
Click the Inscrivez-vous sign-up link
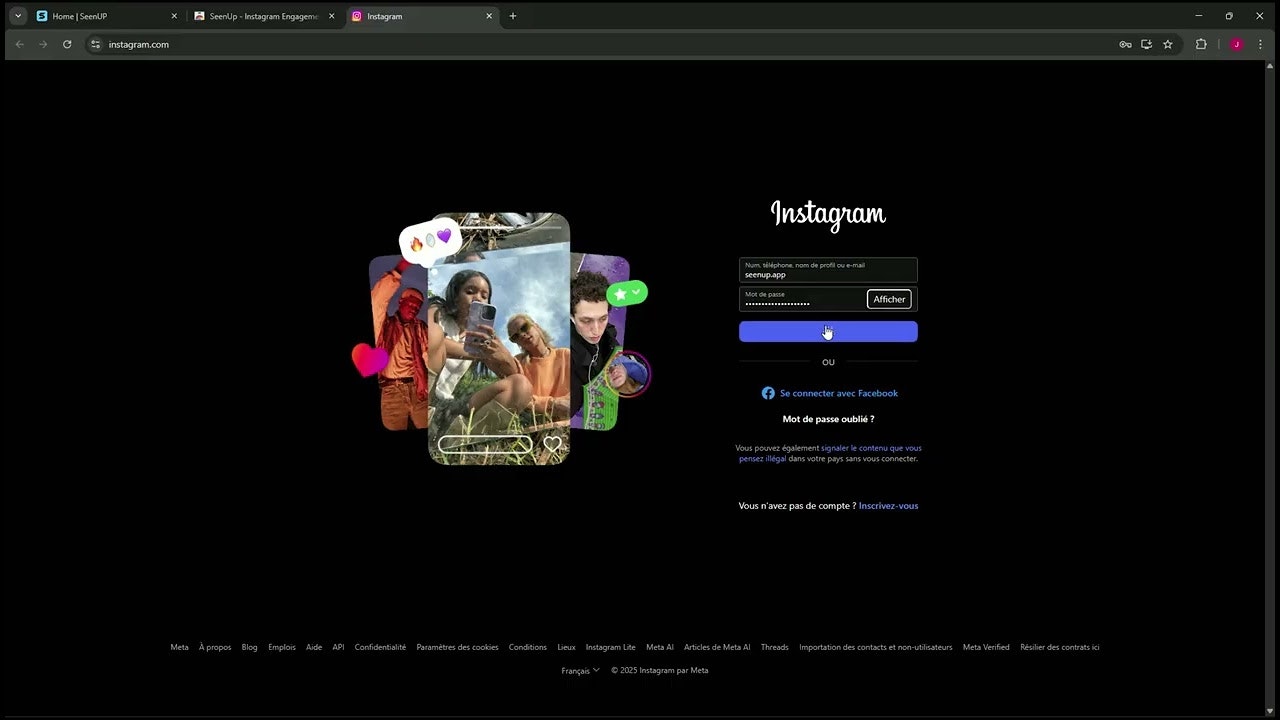(x=888, y=506)
